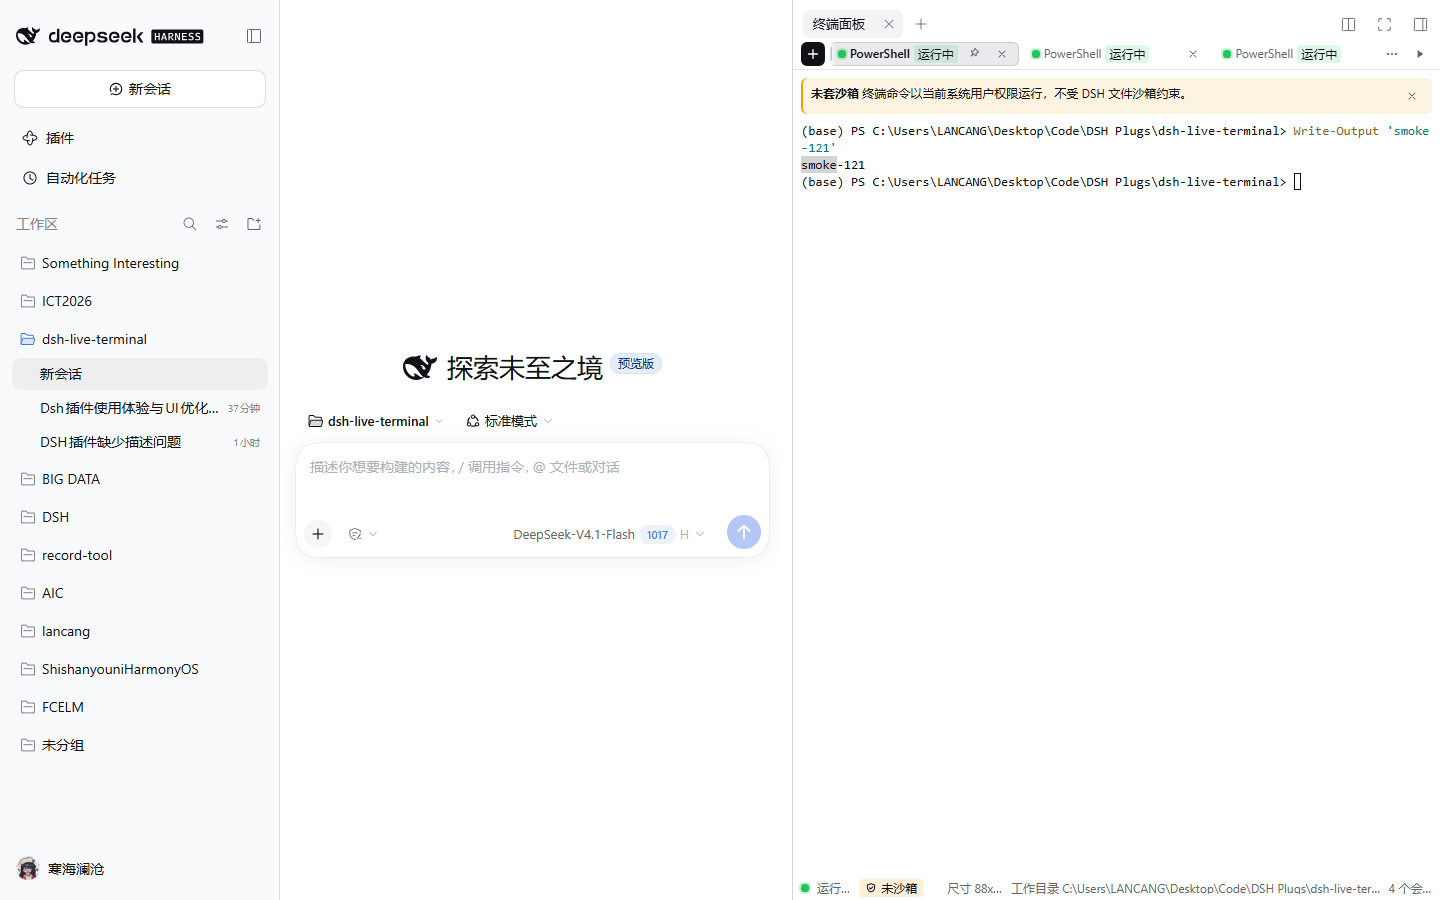The height and width of the screenshot is (900, 1440).
Task: Expand the record-tool workspace
Action: coord(140,555)
